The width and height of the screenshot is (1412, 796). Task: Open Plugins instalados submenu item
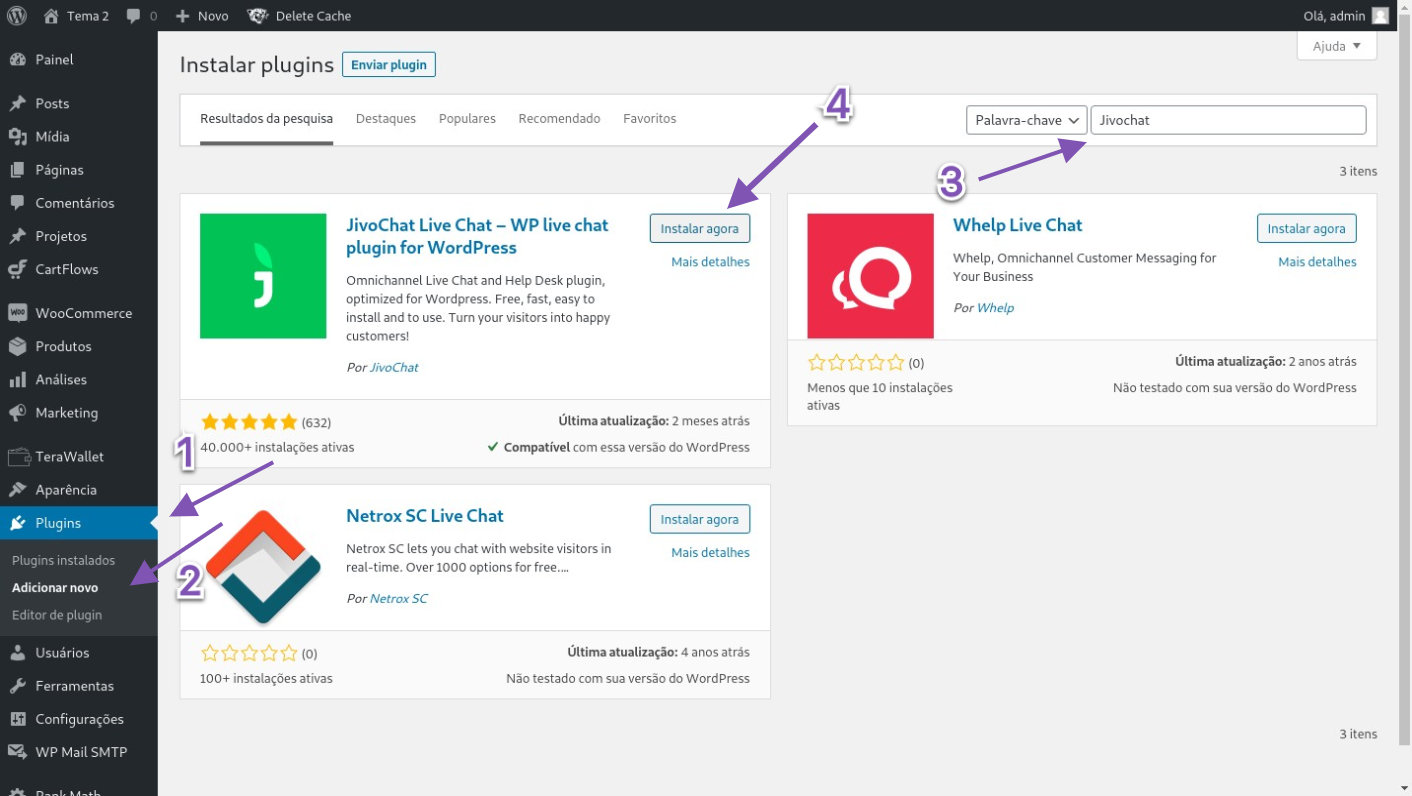tap(64, 561)
